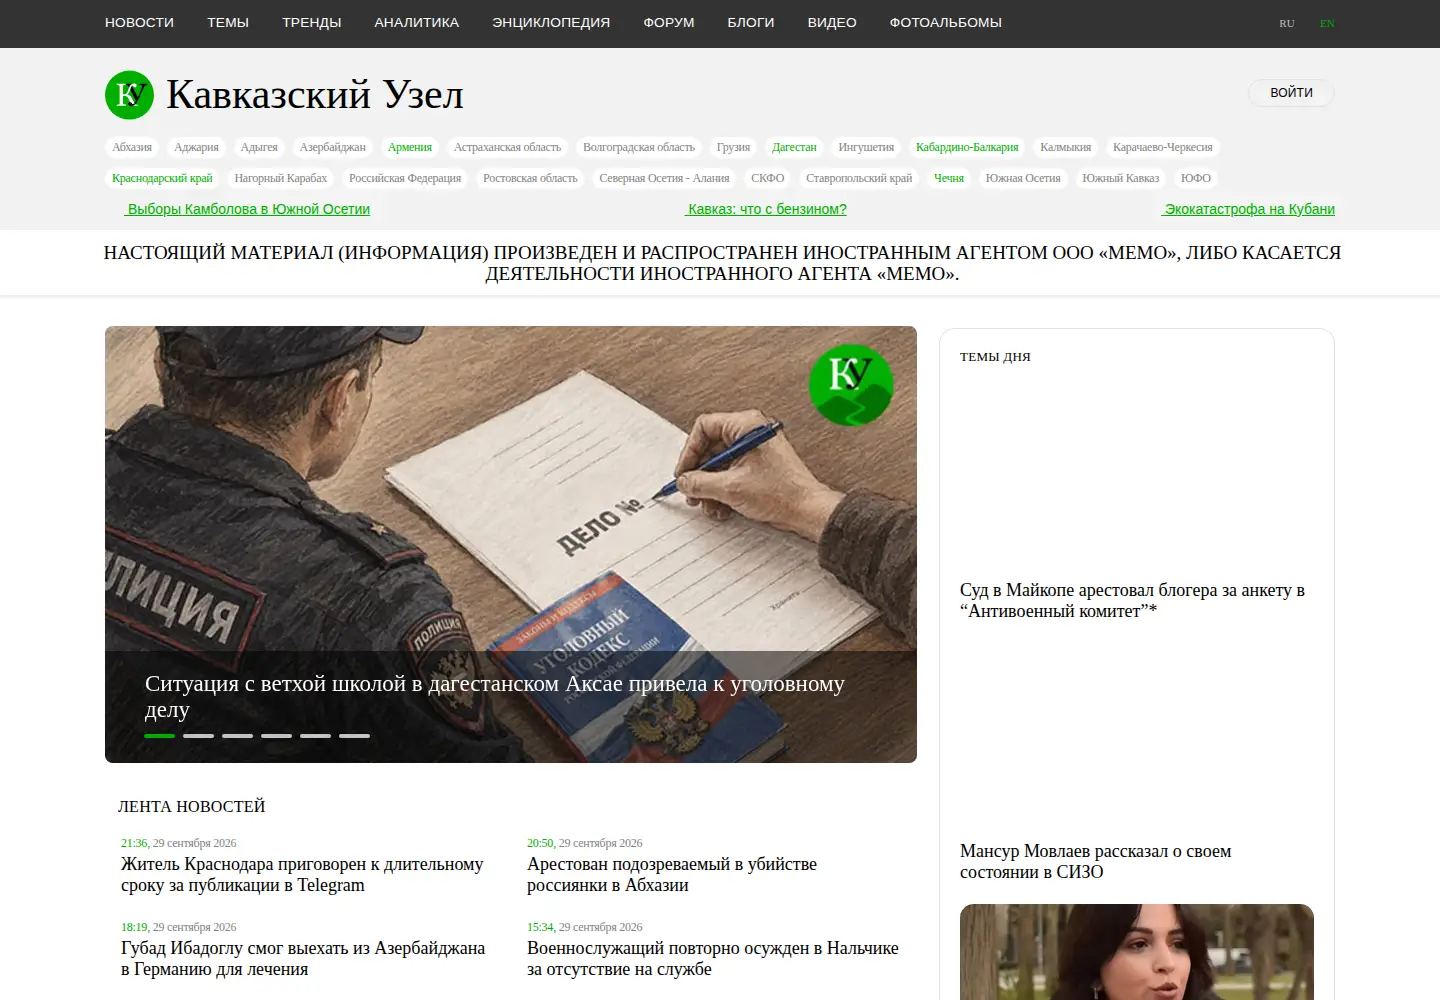1440x1000 pixels.
Task: Click the green Кавказский Узел logo icon
Action: (x=129, y=94)
